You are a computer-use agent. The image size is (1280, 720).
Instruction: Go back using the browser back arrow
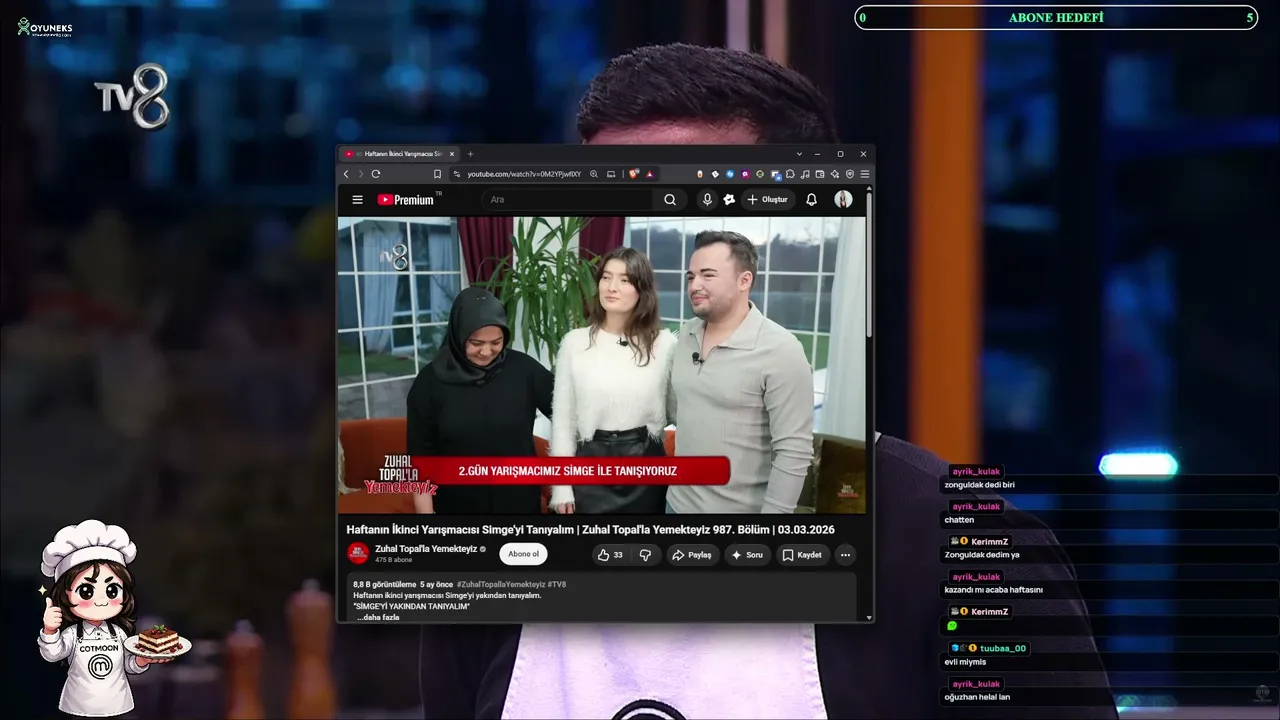pos(346,174)
